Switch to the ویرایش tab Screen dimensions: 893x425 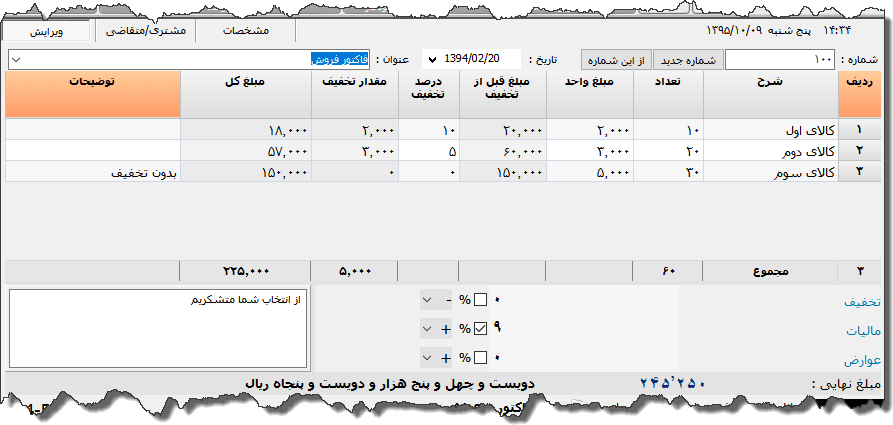47,31
